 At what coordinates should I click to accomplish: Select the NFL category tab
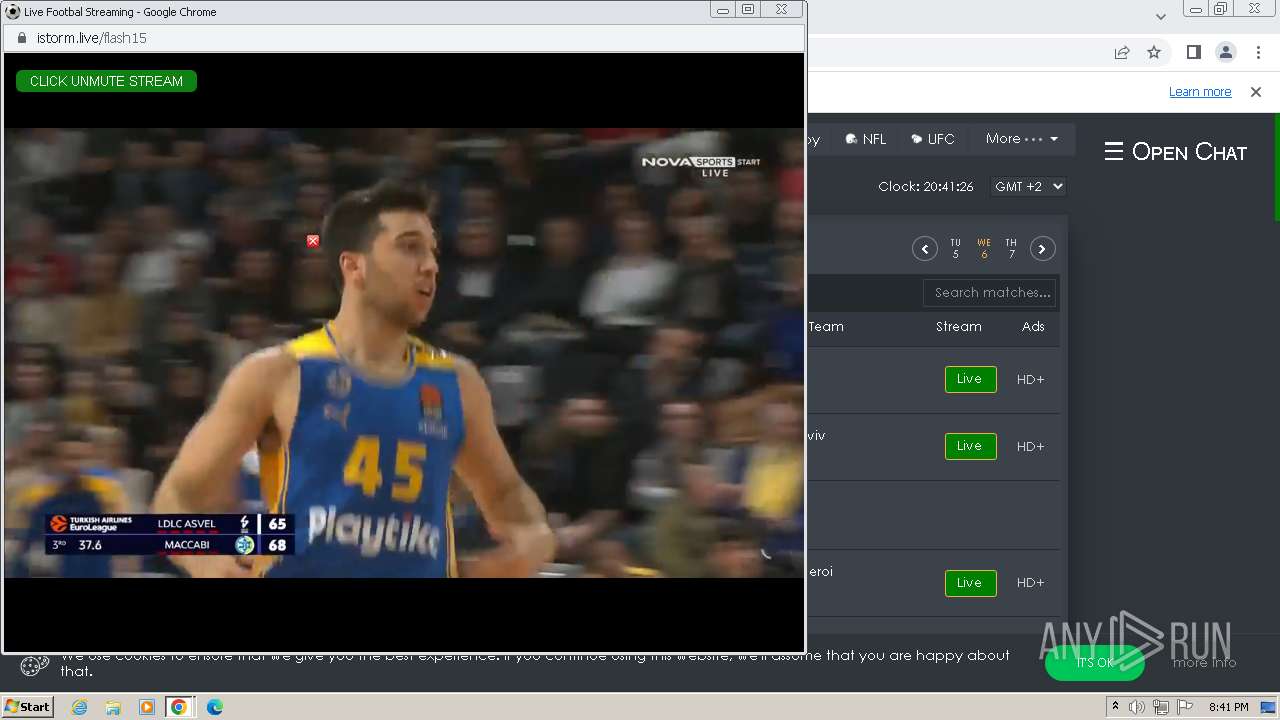(866, 139)
